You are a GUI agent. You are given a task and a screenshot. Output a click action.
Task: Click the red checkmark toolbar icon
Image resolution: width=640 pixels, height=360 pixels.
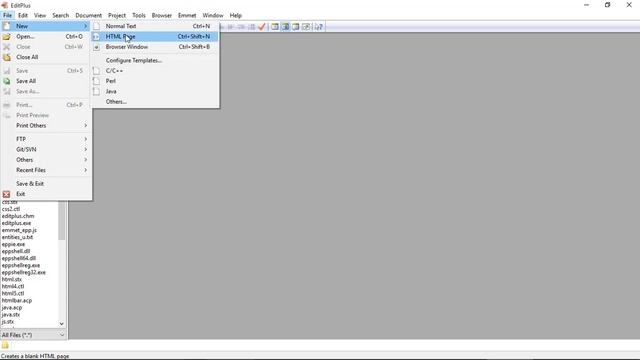(262, 27)
